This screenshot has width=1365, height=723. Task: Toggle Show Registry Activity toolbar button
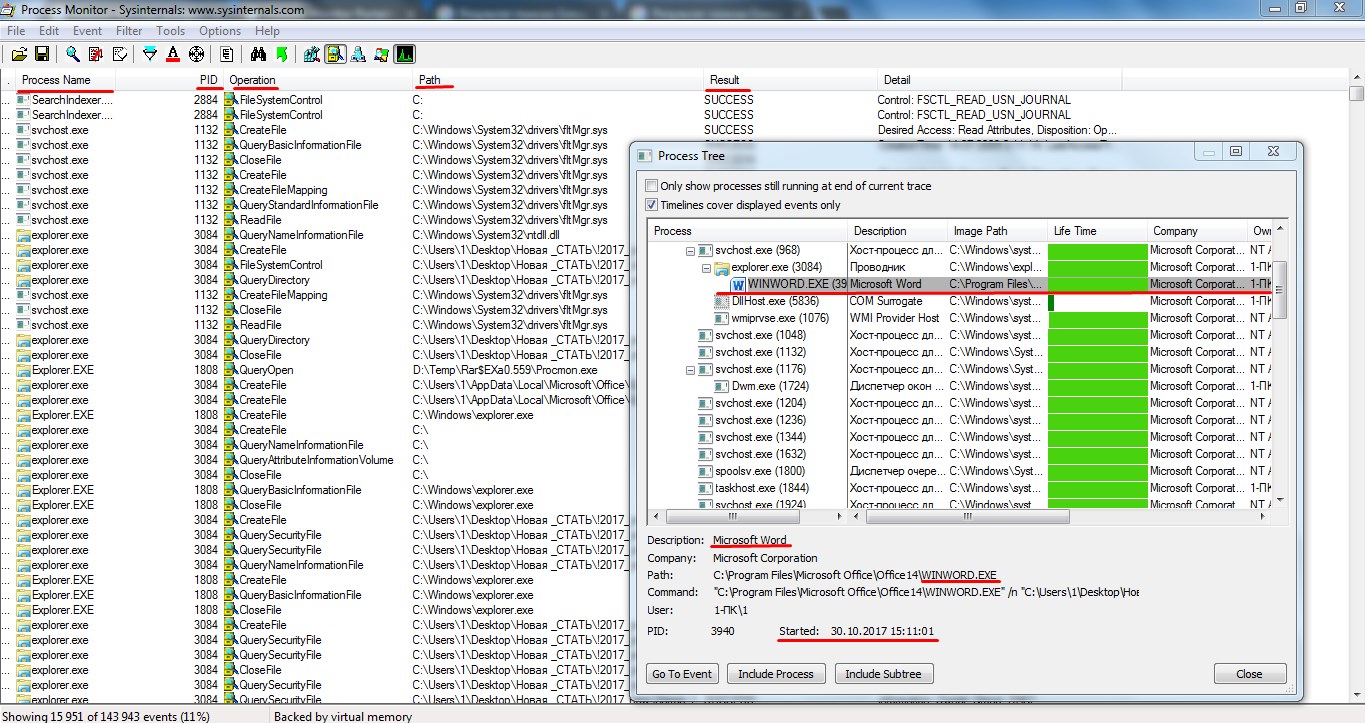coord(312,53)
